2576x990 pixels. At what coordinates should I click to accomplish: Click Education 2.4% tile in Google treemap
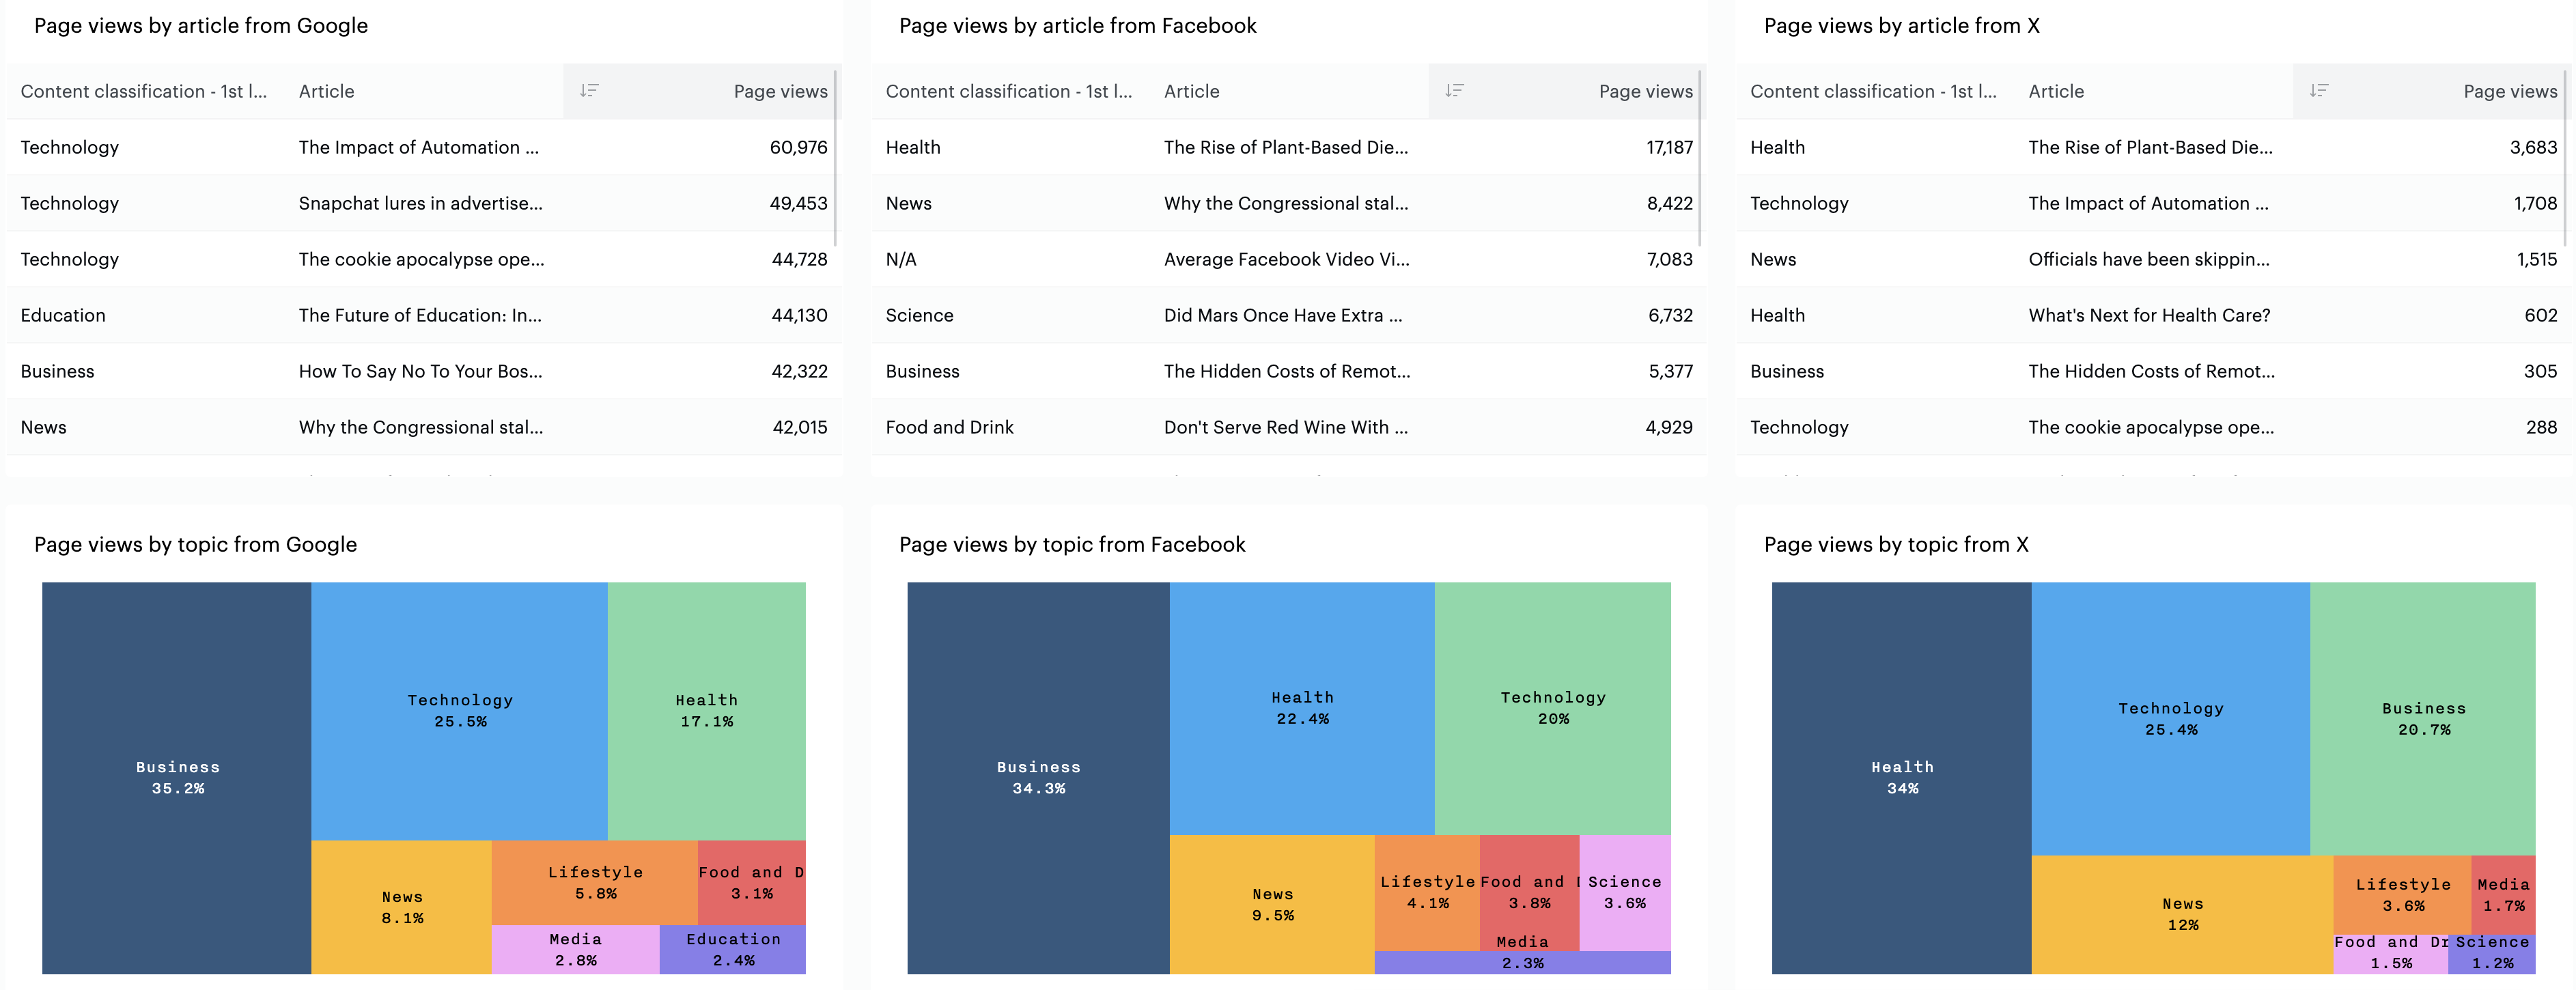coord(733,949)
